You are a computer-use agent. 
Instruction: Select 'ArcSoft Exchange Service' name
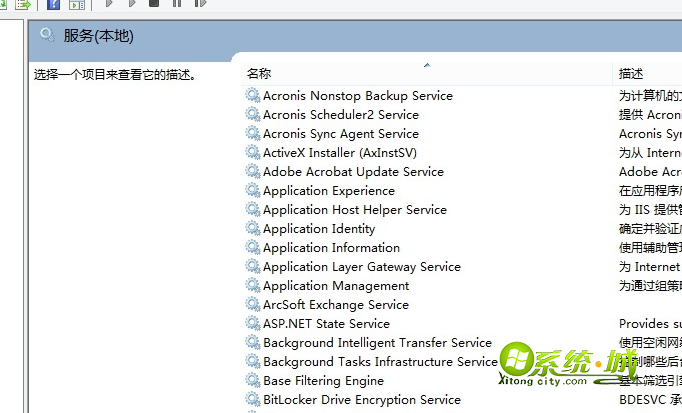pos(336,305)
